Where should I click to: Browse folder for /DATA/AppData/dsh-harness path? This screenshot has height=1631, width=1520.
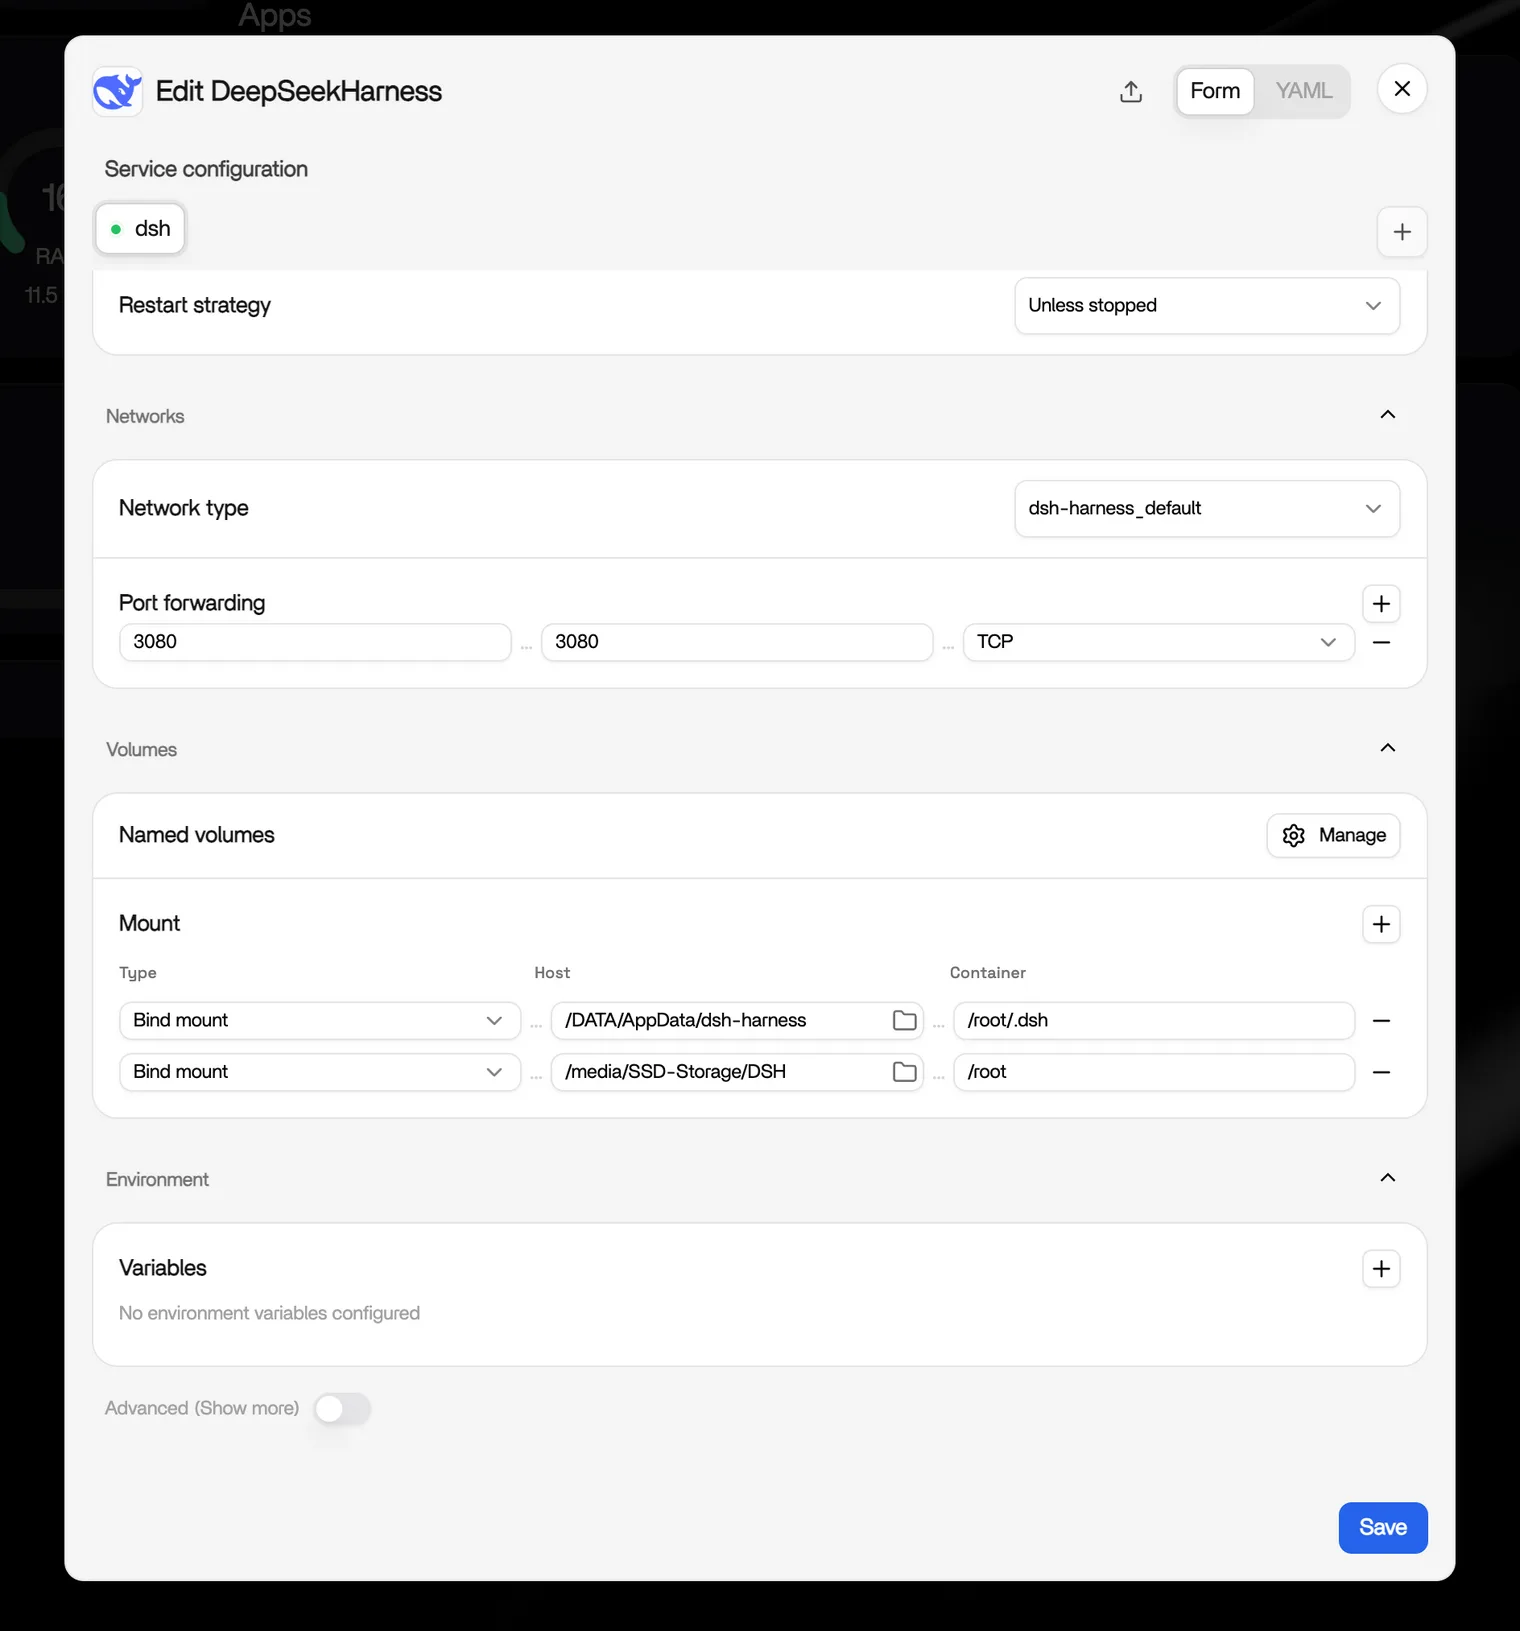tap(904, 1021)
